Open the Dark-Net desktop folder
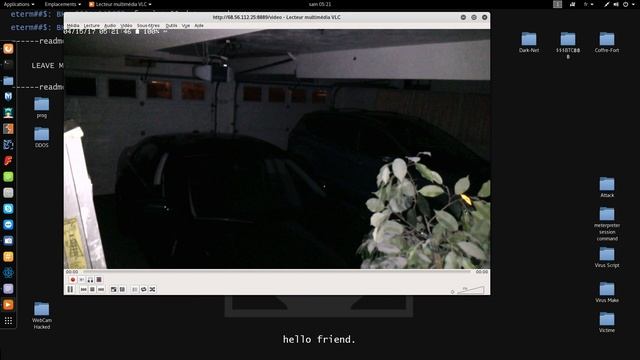Image resolution: width=640 pixels, height=360 pixels. 529,42
